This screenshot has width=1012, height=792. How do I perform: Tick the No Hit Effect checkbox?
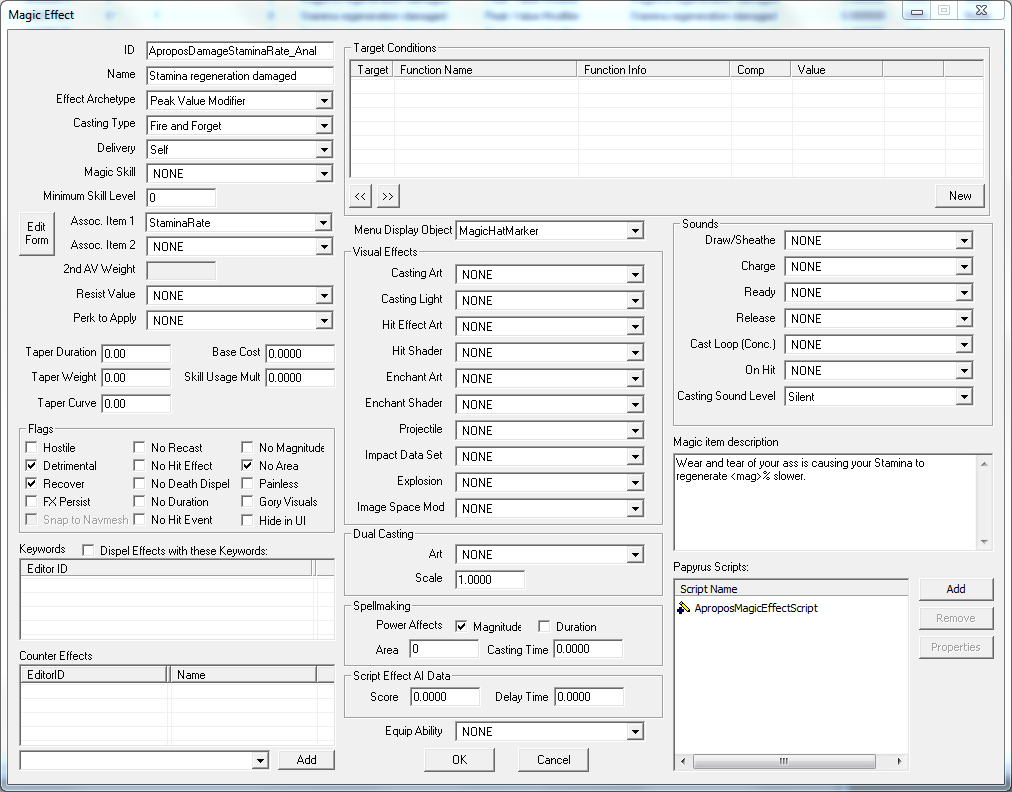139,465
